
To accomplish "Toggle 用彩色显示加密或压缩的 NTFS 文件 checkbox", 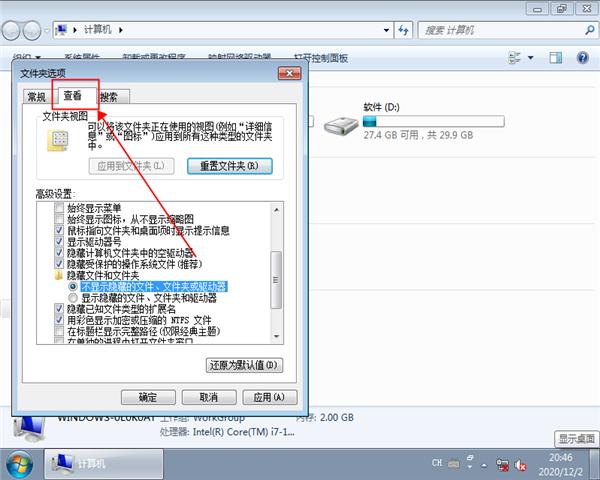I will tap(59, 320).
